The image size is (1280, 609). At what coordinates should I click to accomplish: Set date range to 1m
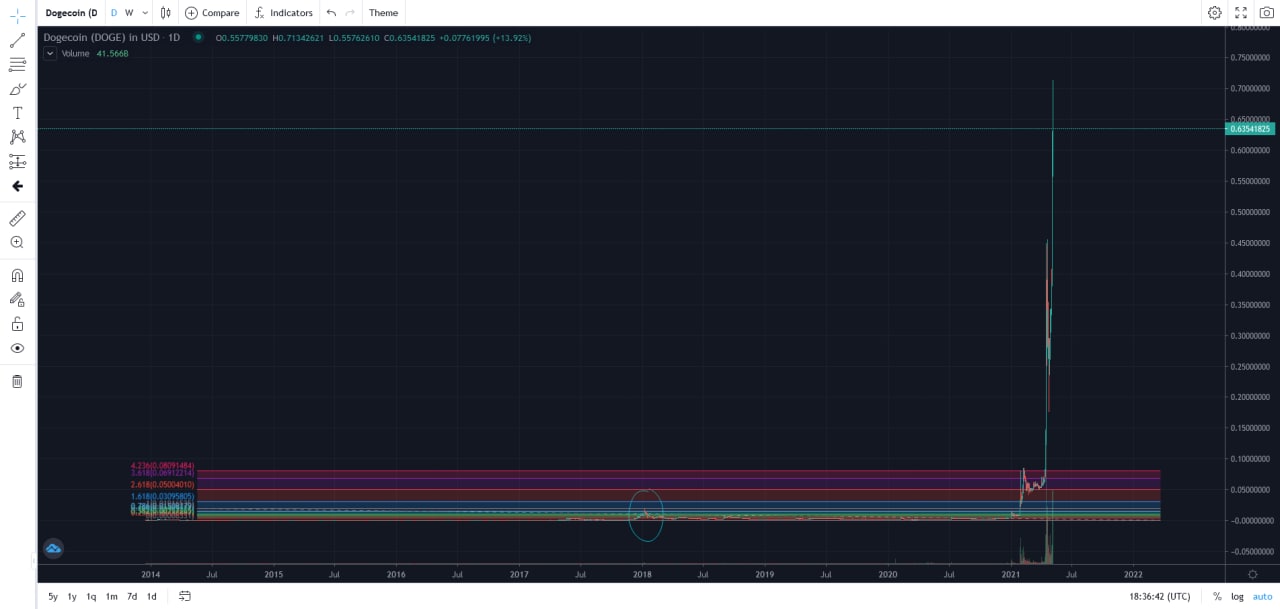[111, 597]
